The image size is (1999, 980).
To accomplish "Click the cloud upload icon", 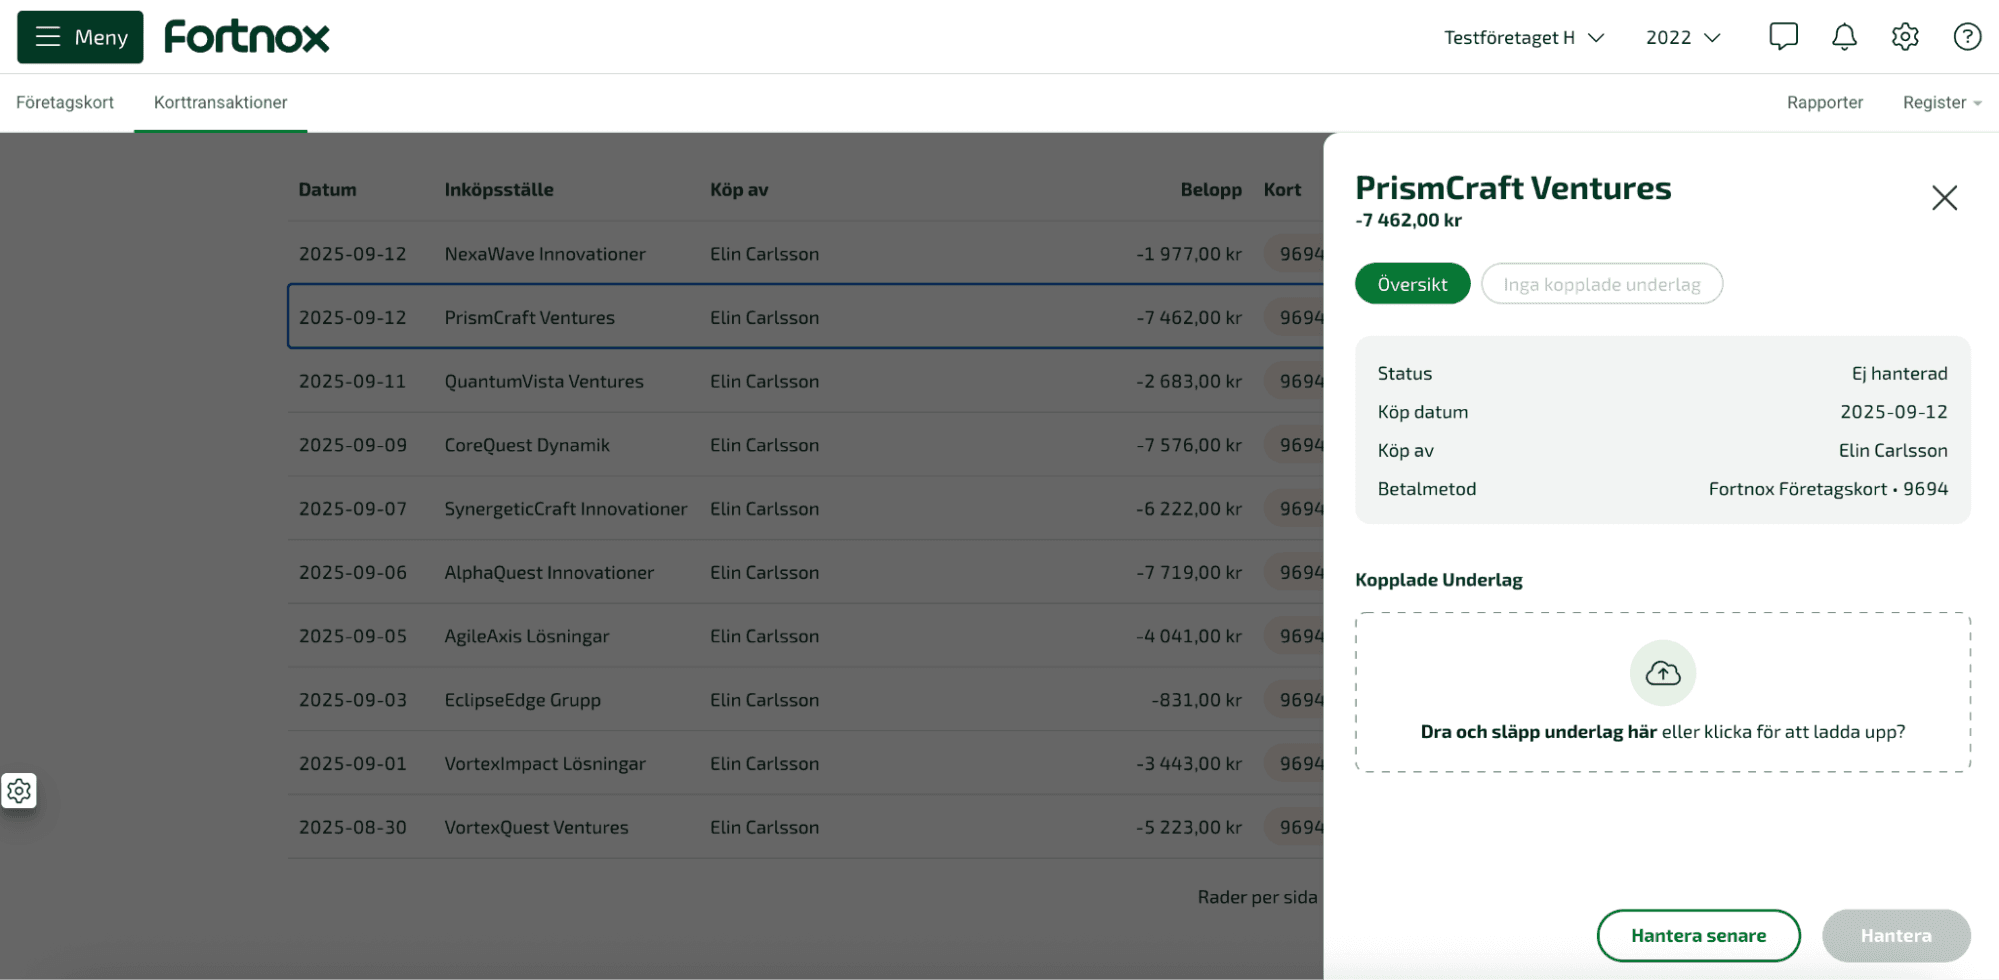I will coord(1662,673).
